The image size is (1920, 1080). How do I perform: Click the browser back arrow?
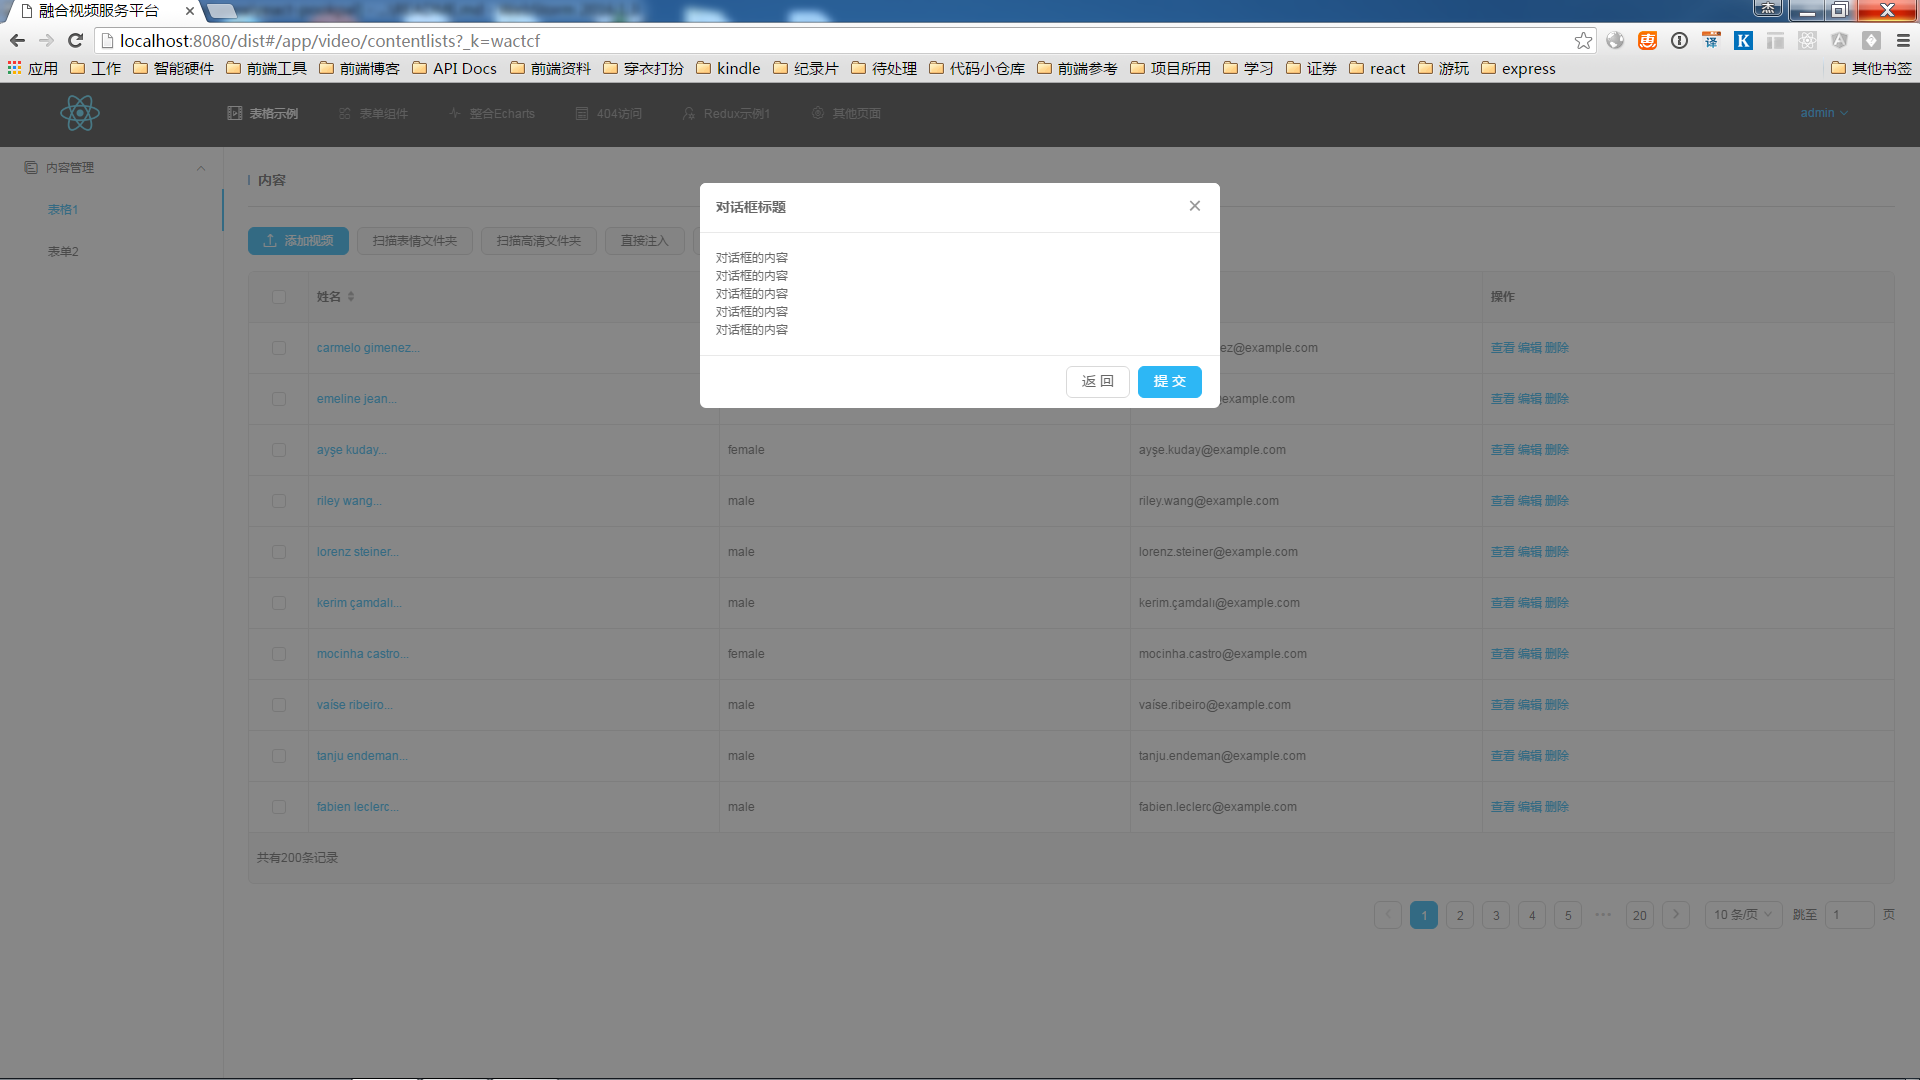(17, 41)
